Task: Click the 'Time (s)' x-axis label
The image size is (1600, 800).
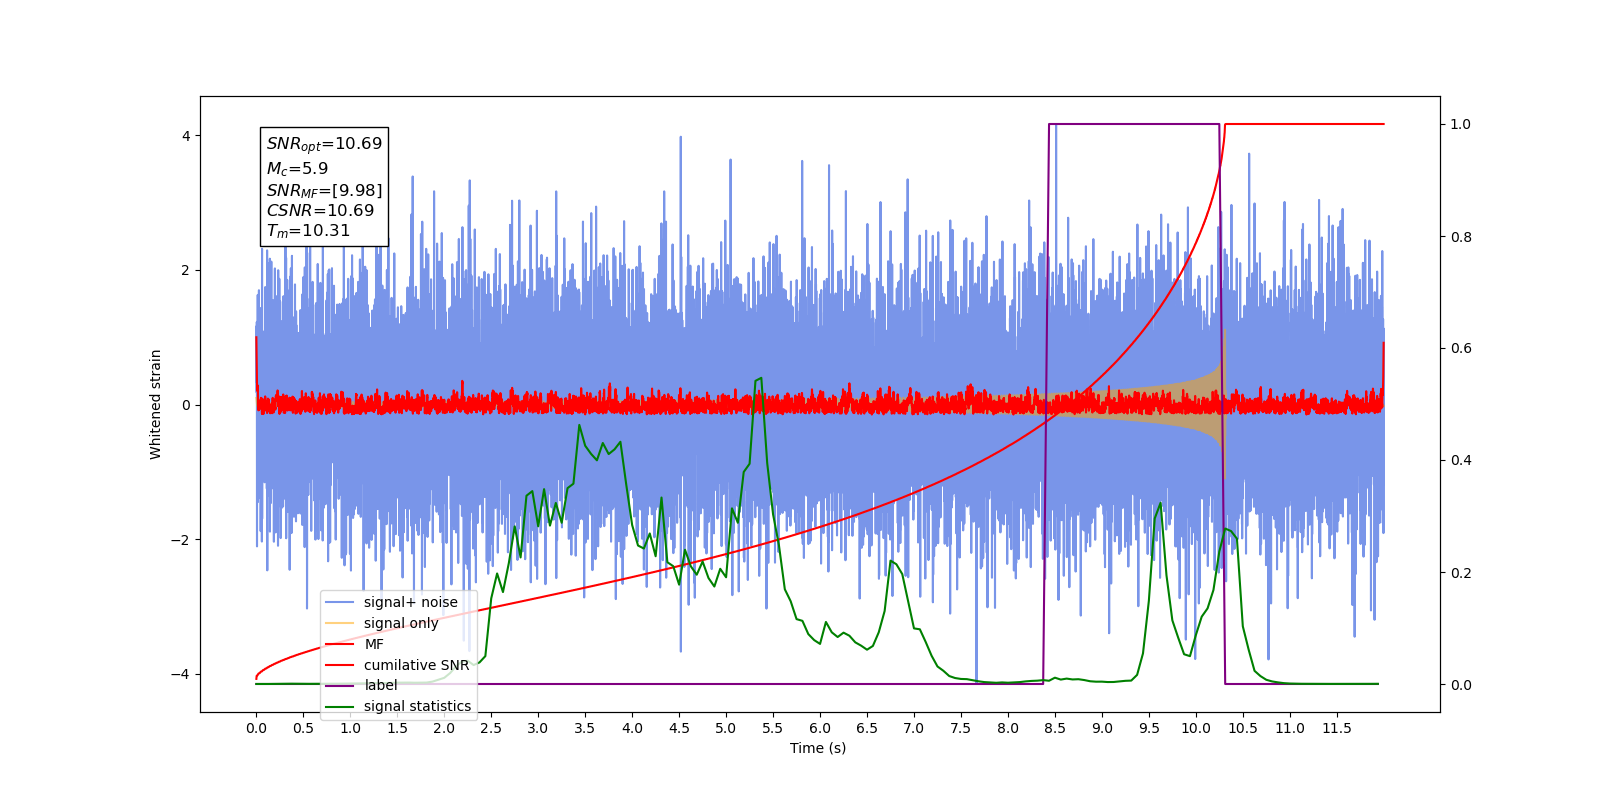Action: pos(818,748)
